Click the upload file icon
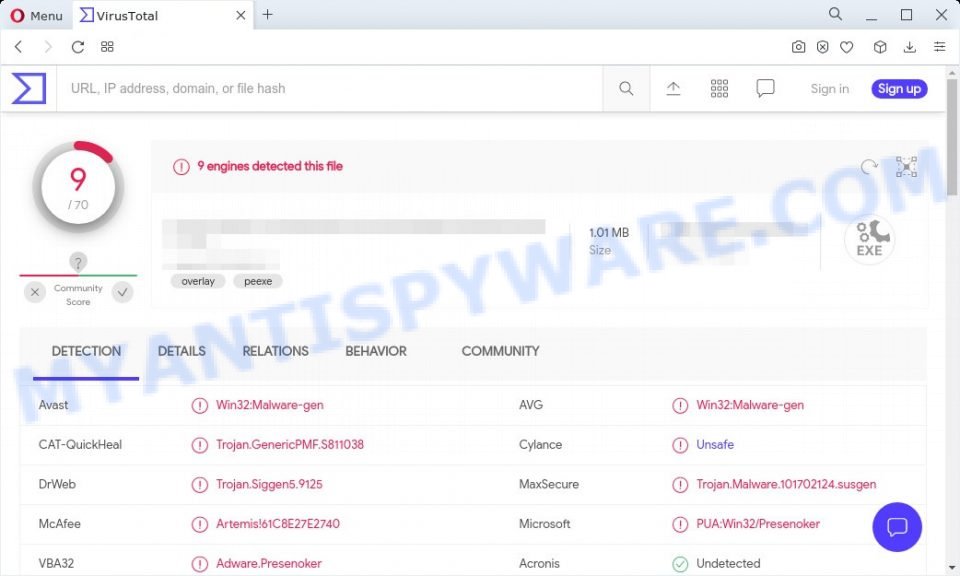 pos(673,89)
